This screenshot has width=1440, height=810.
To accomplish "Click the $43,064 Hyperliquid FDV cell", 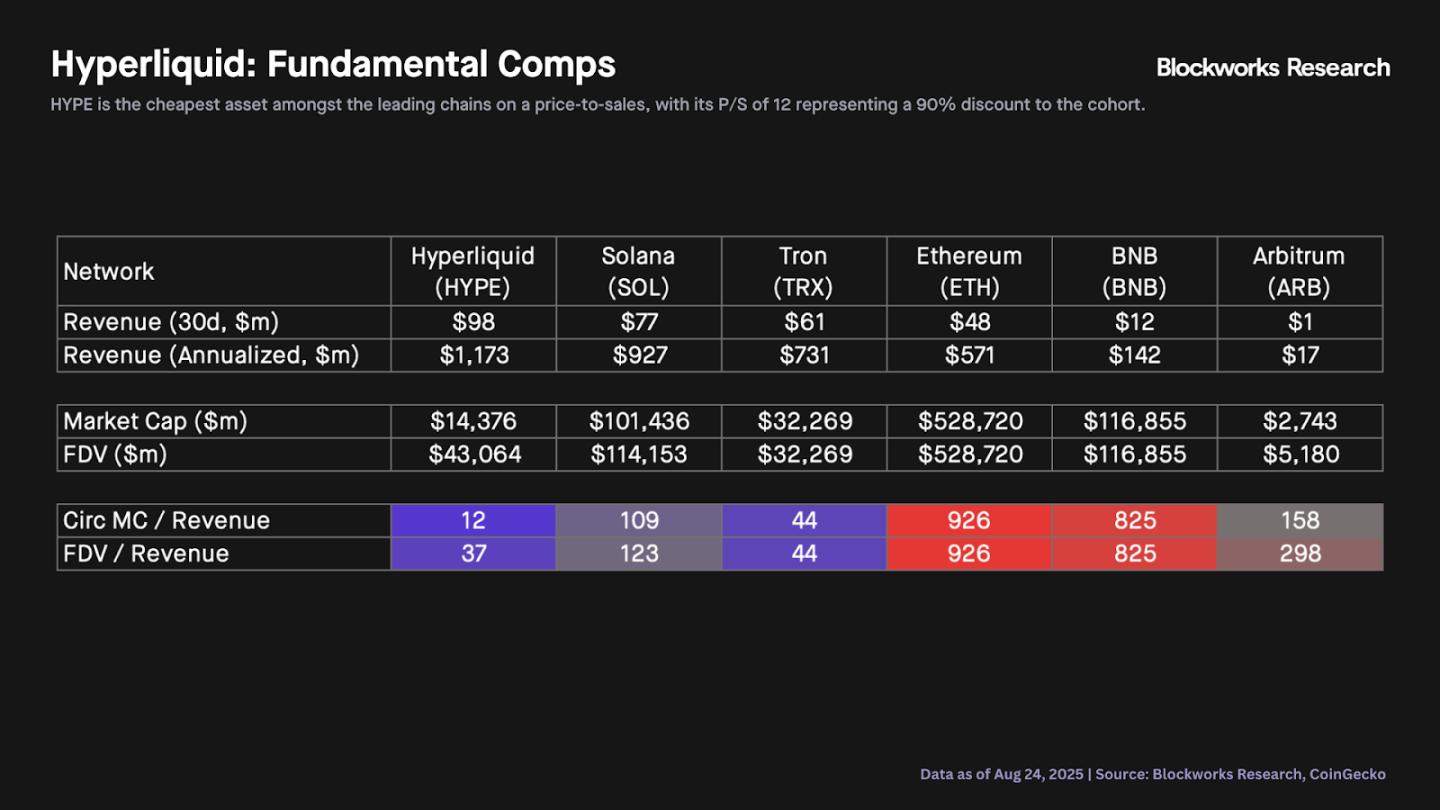I will 473,455.
